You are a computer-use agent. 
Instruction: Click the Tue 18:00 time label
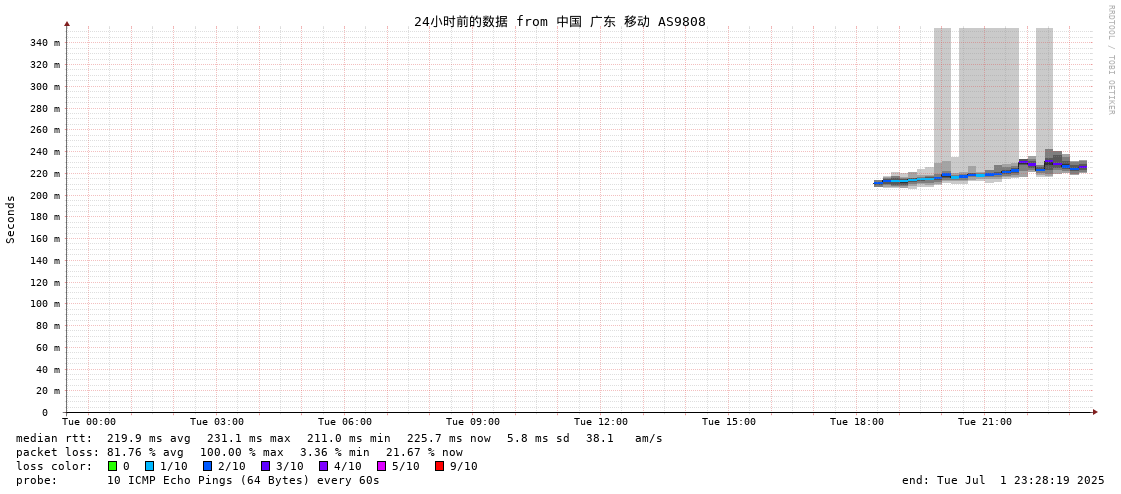point(856,422)
